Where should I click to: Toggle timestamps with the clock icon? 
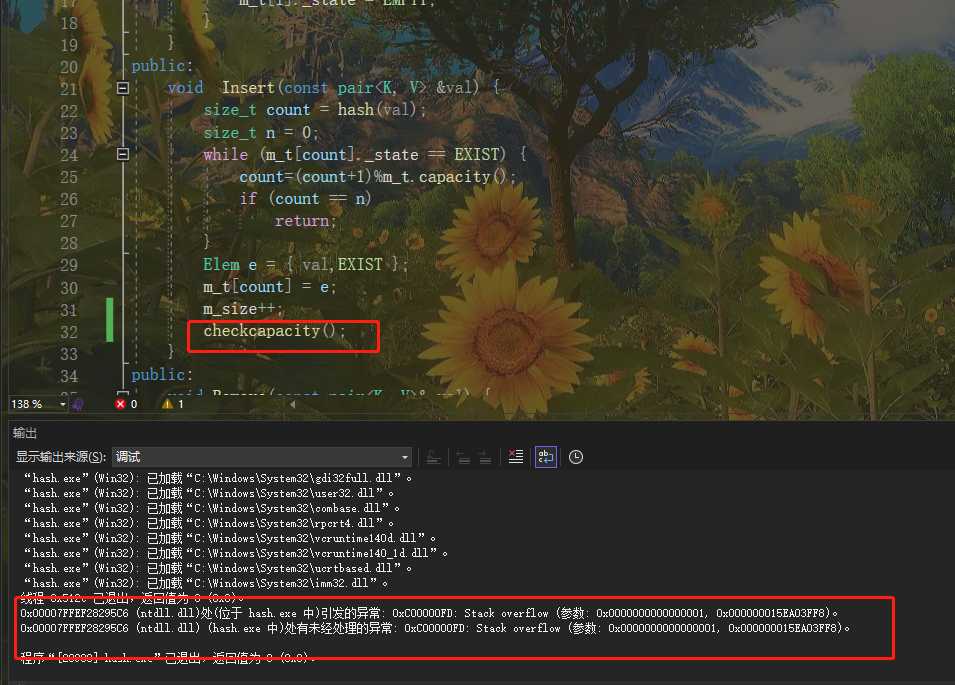point(576,457)
